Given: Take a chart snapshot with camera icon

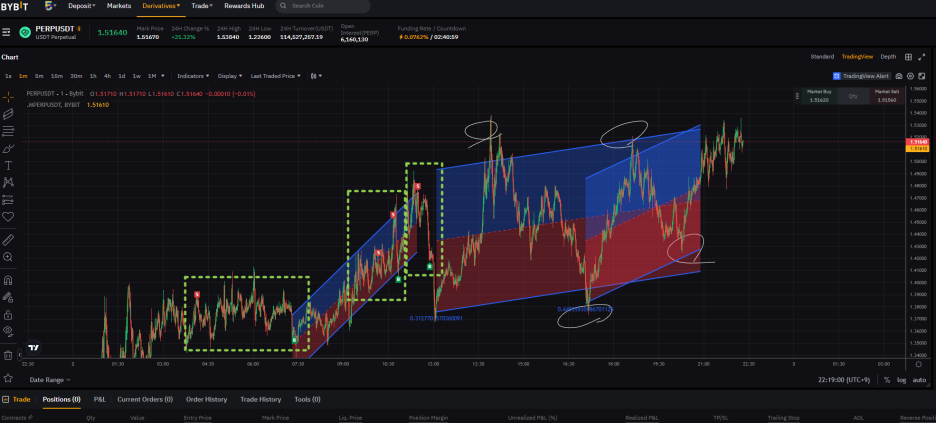Looking at the screenshot, I should click(900, 76).
